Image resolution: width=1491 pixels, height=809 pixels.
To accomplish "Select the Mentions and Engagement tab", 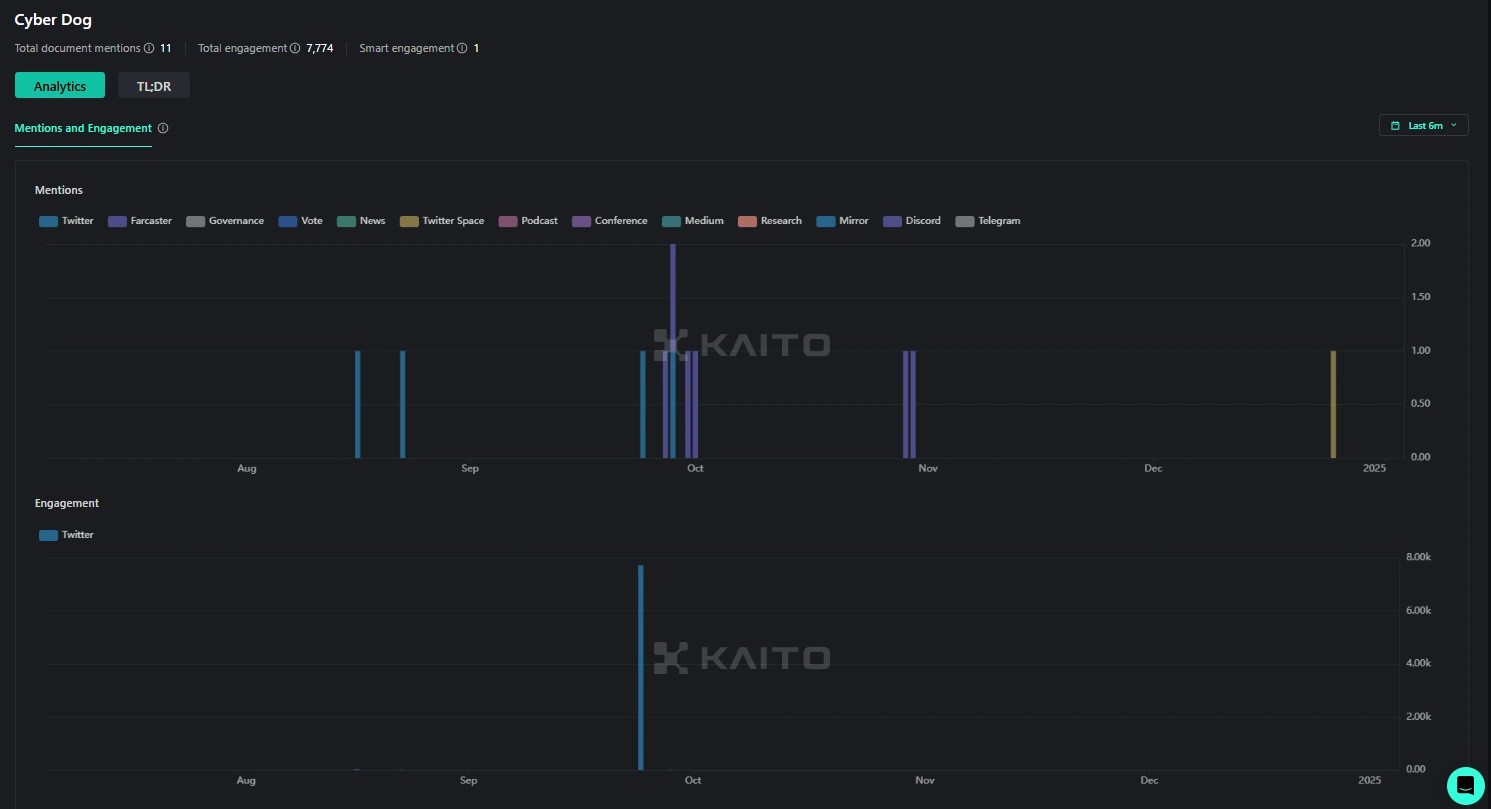I will pyautogui.click(x=83, y=128).
